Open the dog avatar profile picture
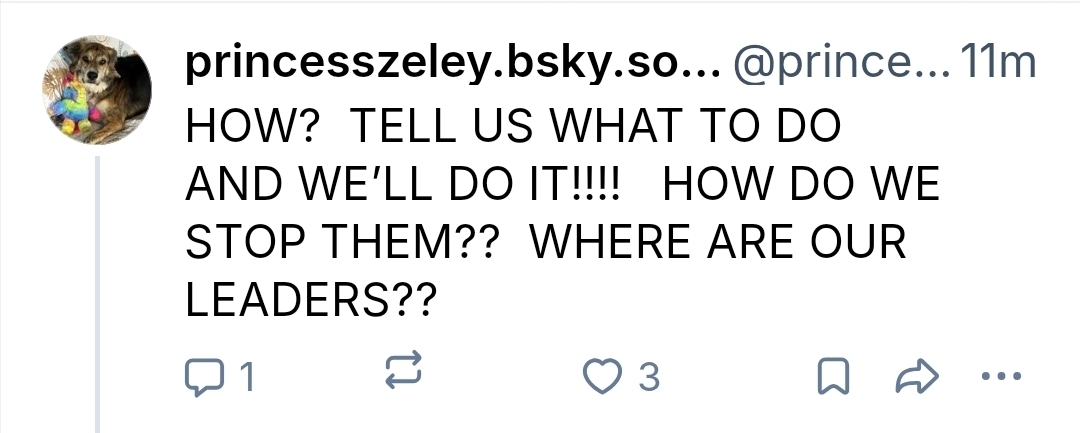 (x=98, y=89)
